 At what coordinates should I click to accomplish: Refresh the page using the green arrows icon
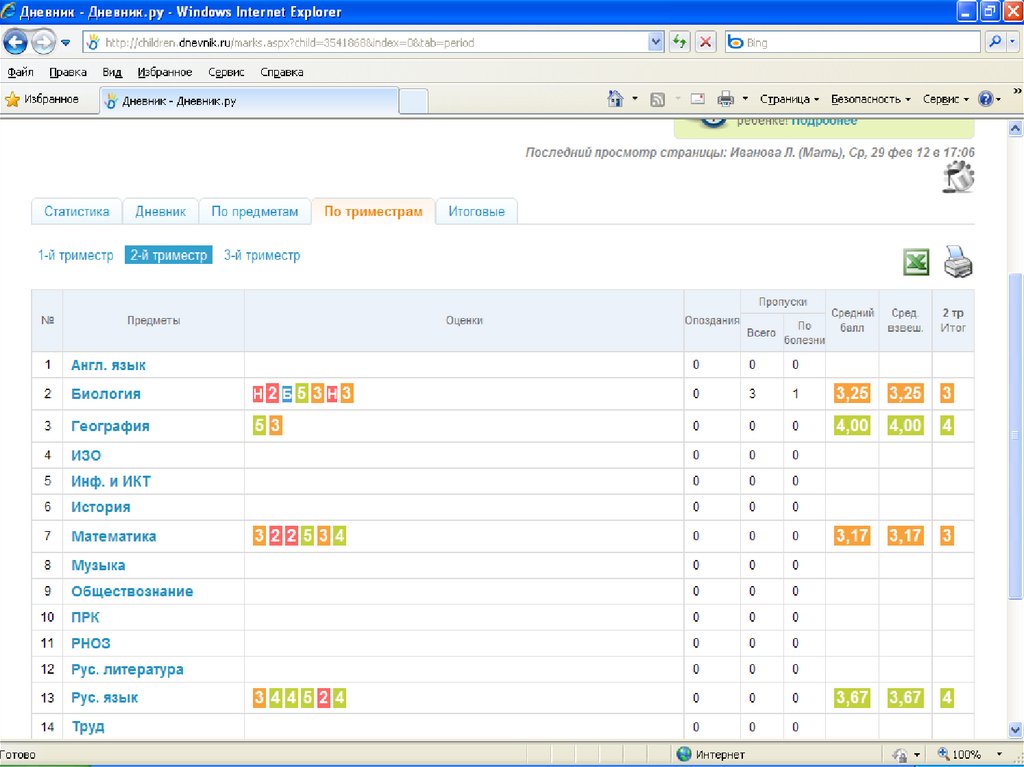click(680, 42)
